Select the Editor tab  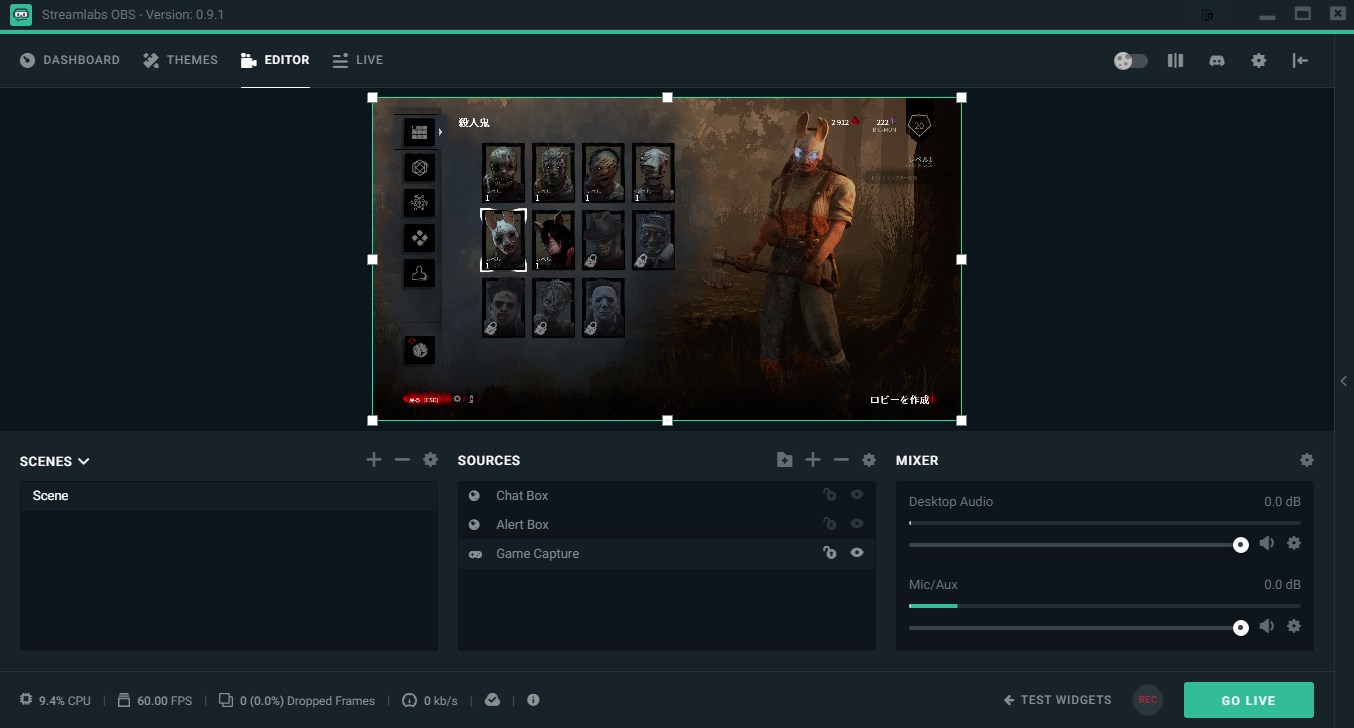tap(275, 60)
